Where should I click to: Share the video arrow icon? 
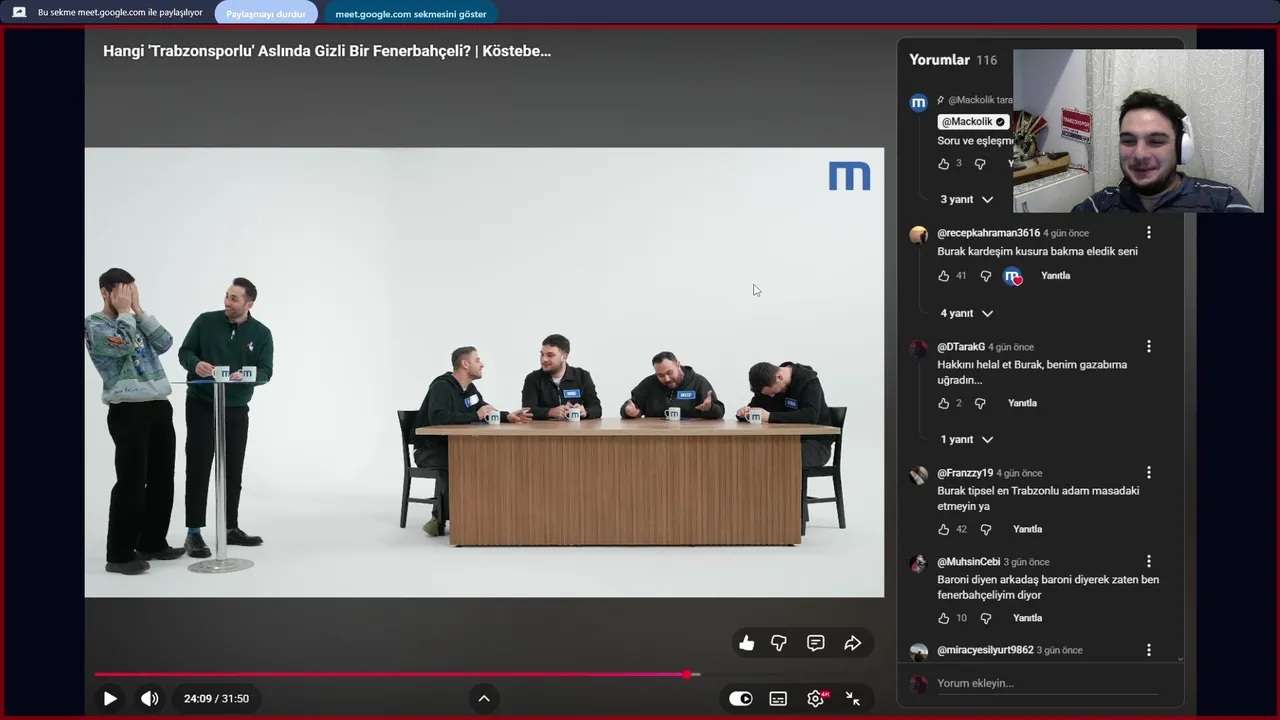tap(853, 643)
